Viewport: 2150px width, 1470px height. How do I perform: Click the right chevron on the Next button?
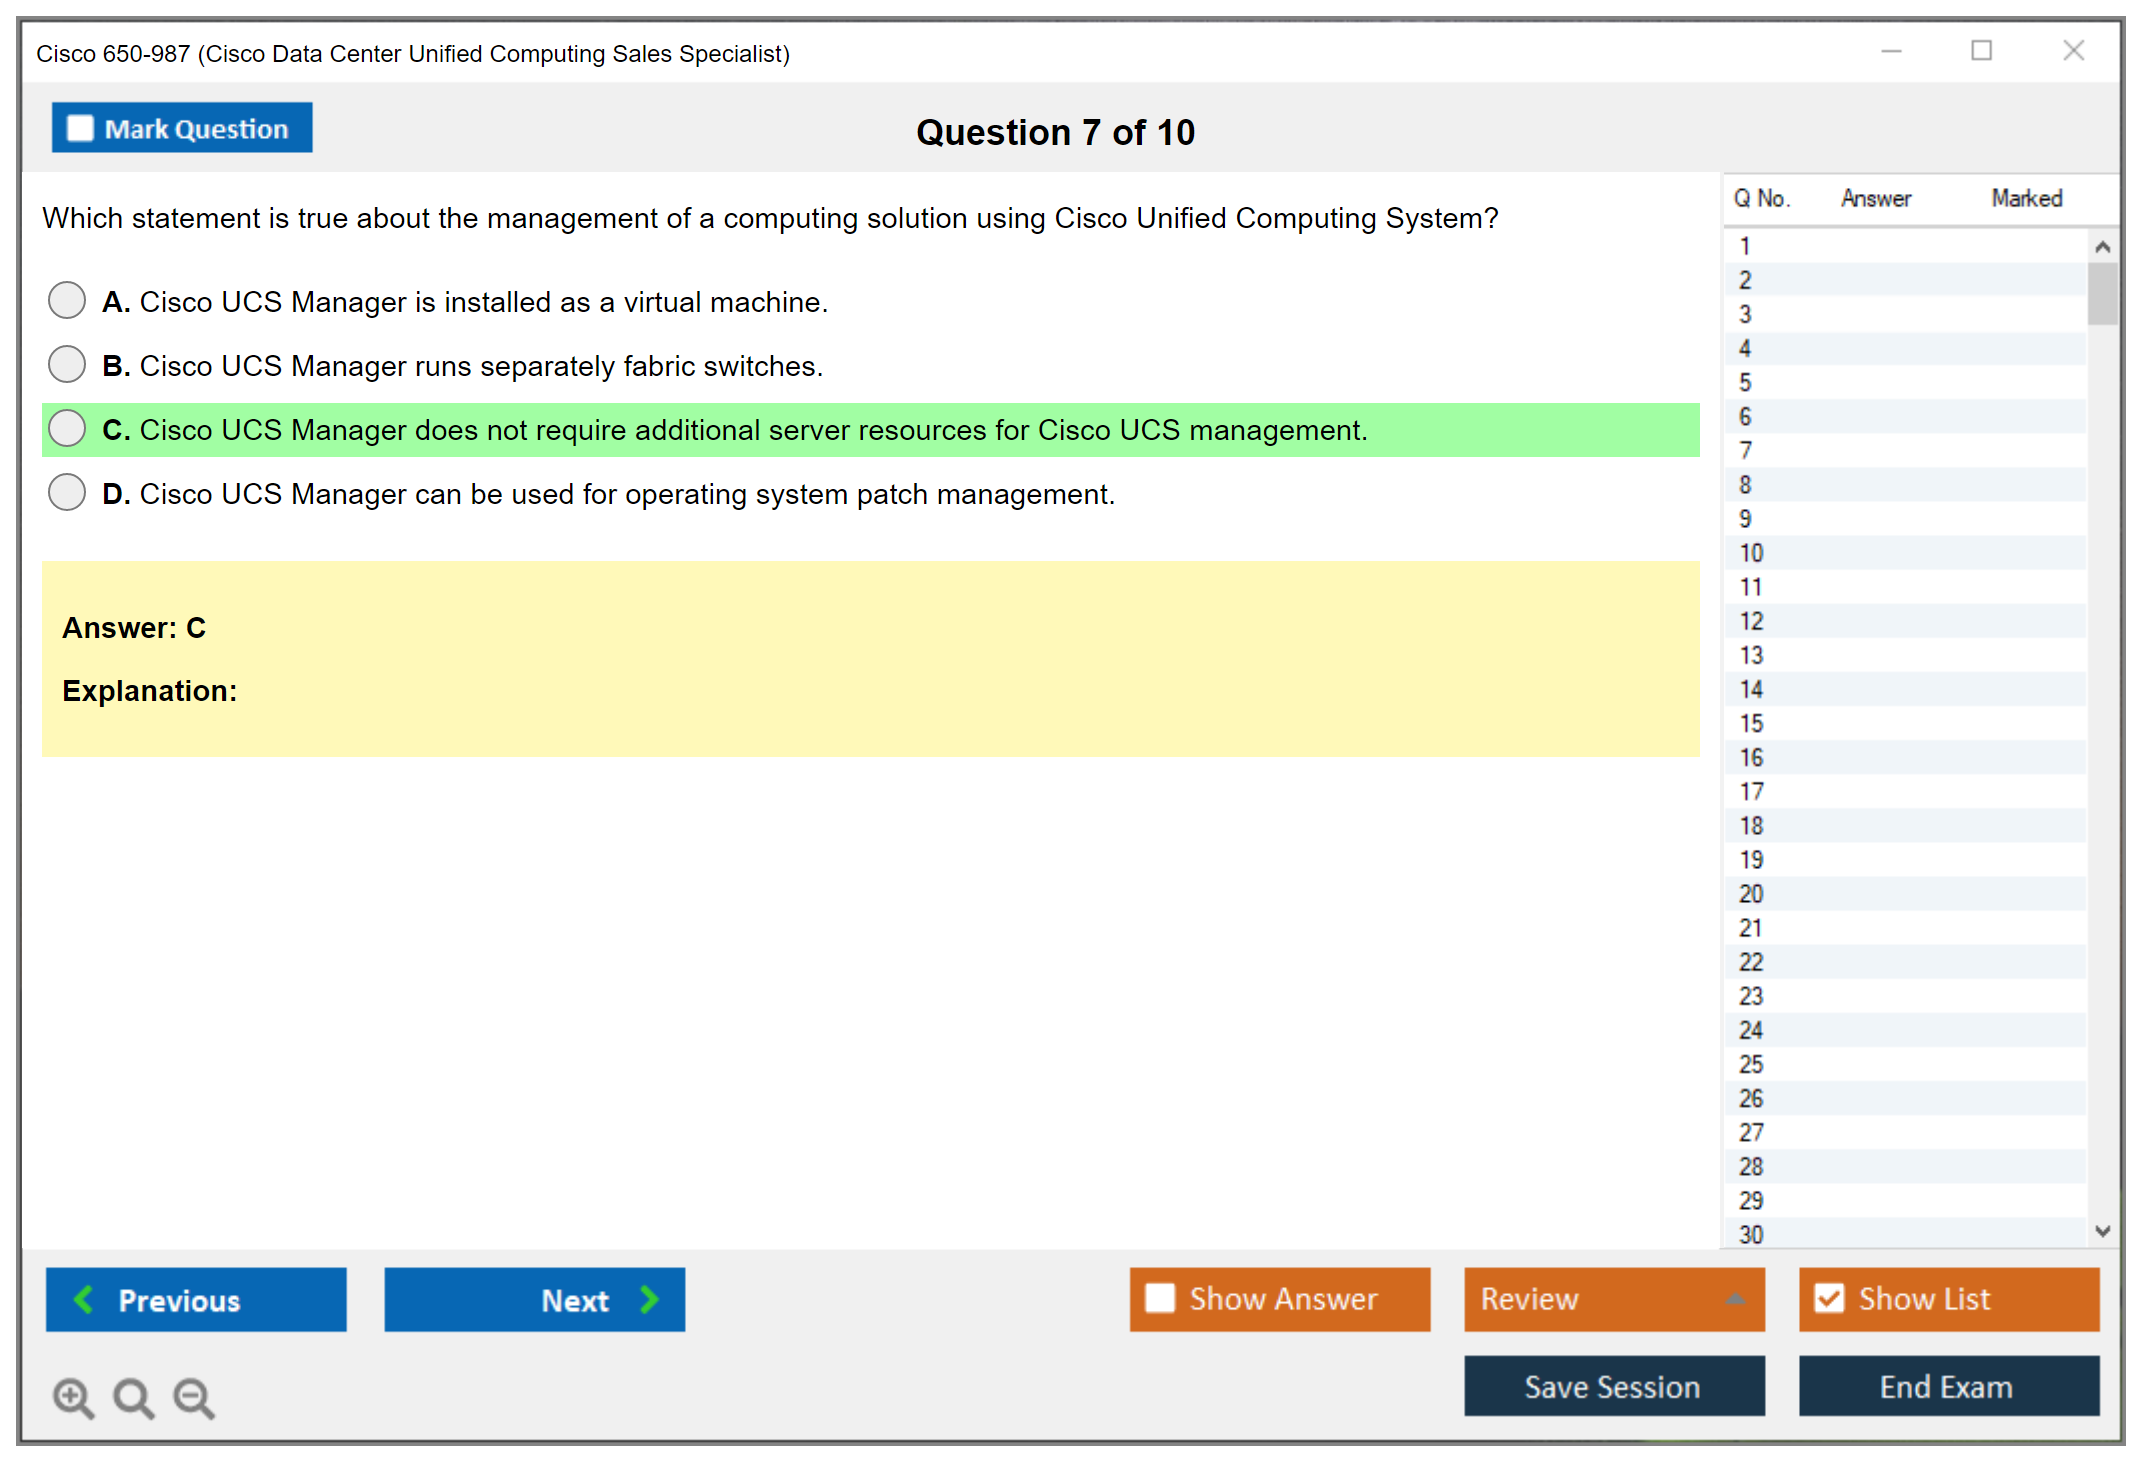pyautogui.click(x=649, y=1299)
